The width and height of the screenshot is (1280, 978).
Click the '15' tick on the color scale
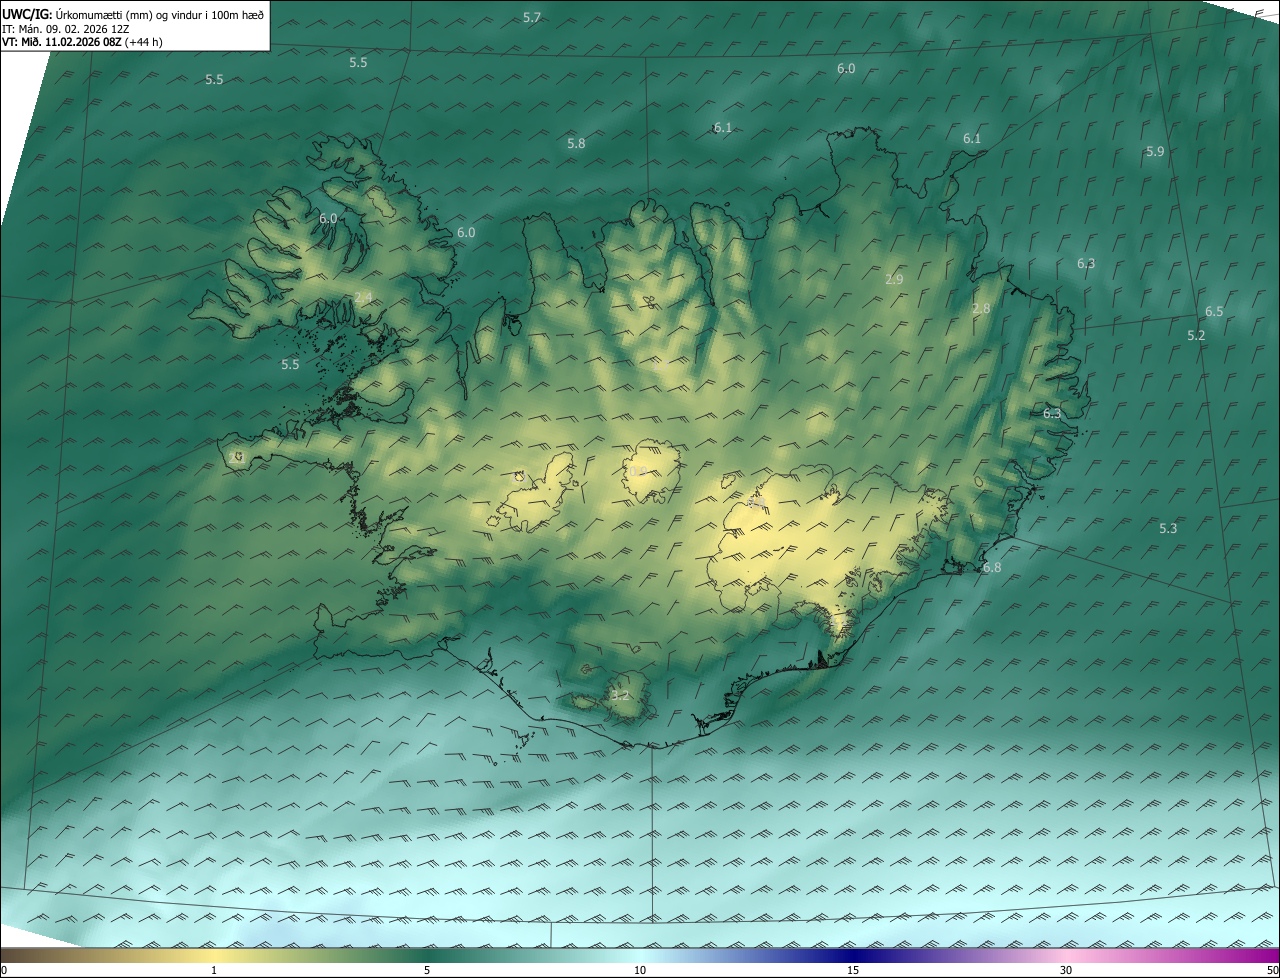[853, 970]
